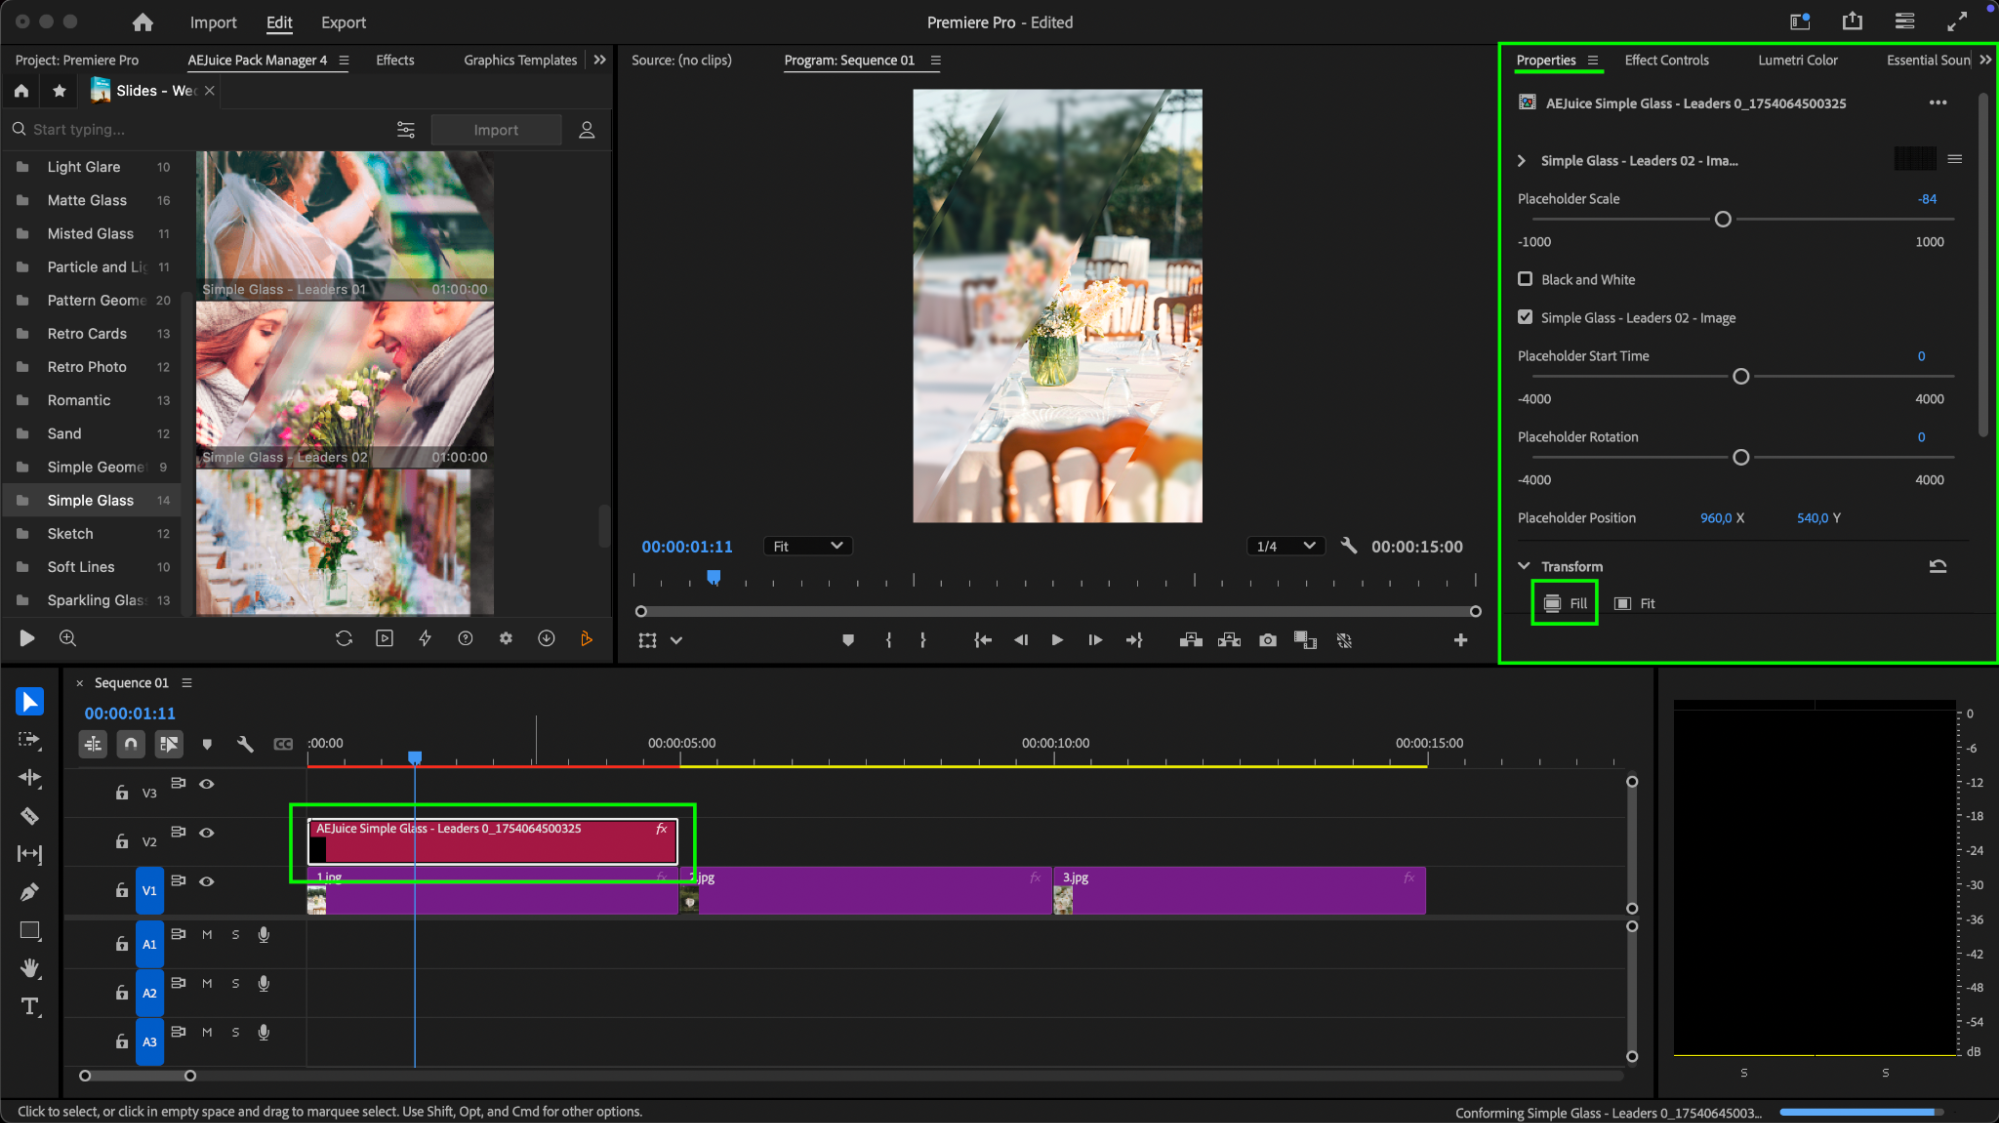This screenshot has height=1124, width=1999.
Task: Select the Pen tool
Action: point(29,892)
